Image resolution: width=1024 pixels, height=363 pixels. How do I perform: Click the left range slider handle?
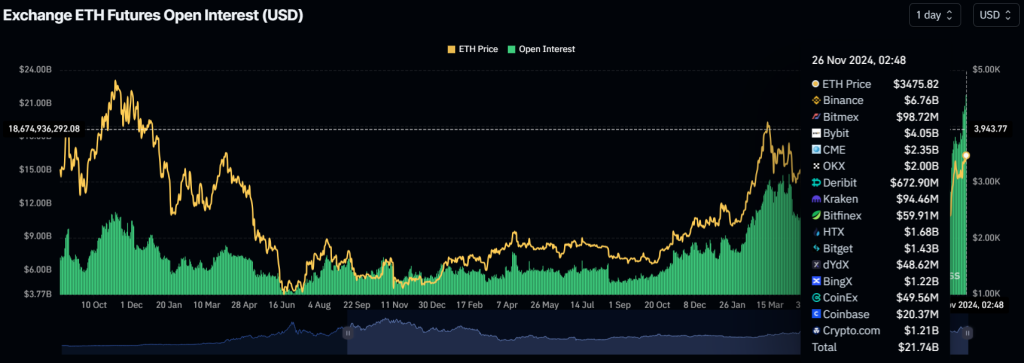347,332
